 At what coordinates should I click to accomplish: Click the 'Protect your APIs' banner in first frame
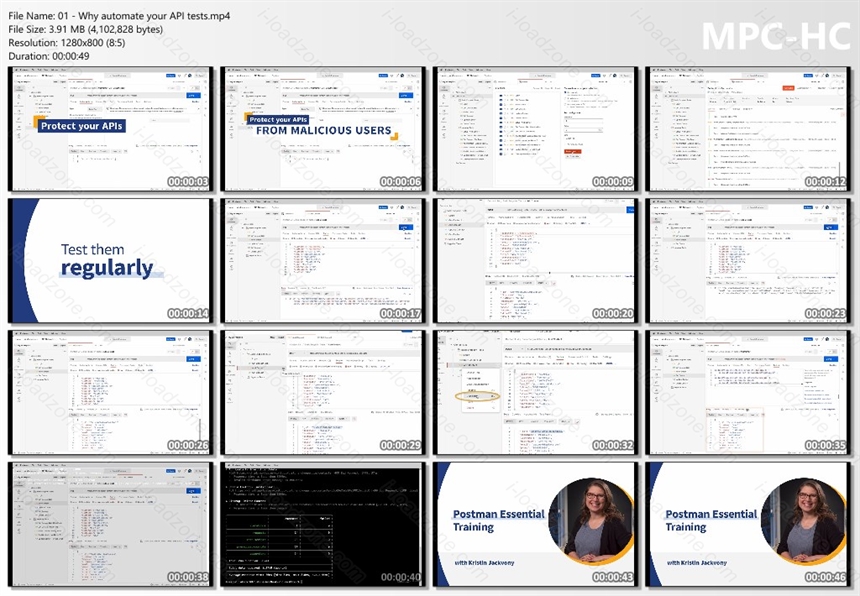point(82,126)
